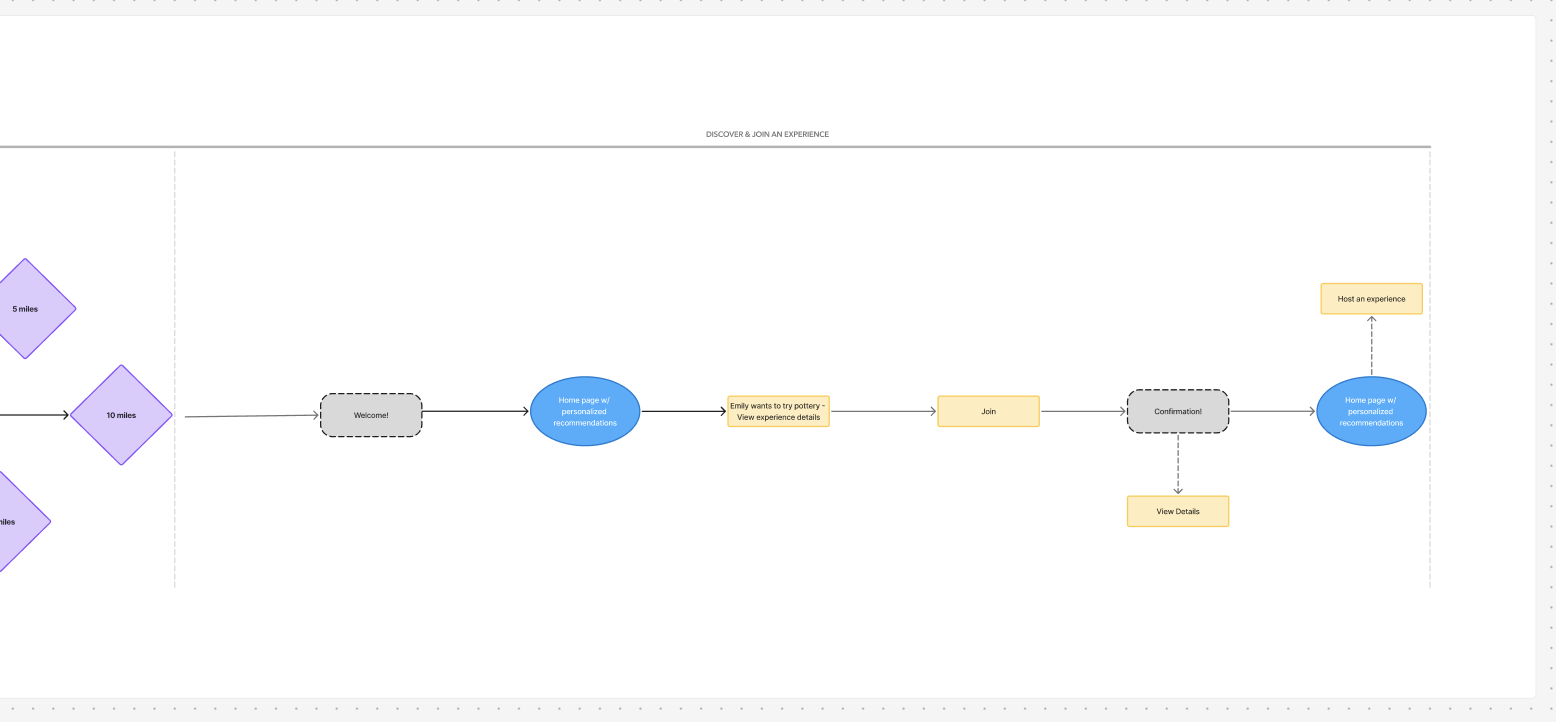1556x722 pixels.
Task: Select the 10 miles diamond node
Action: [x=121, y=415]
